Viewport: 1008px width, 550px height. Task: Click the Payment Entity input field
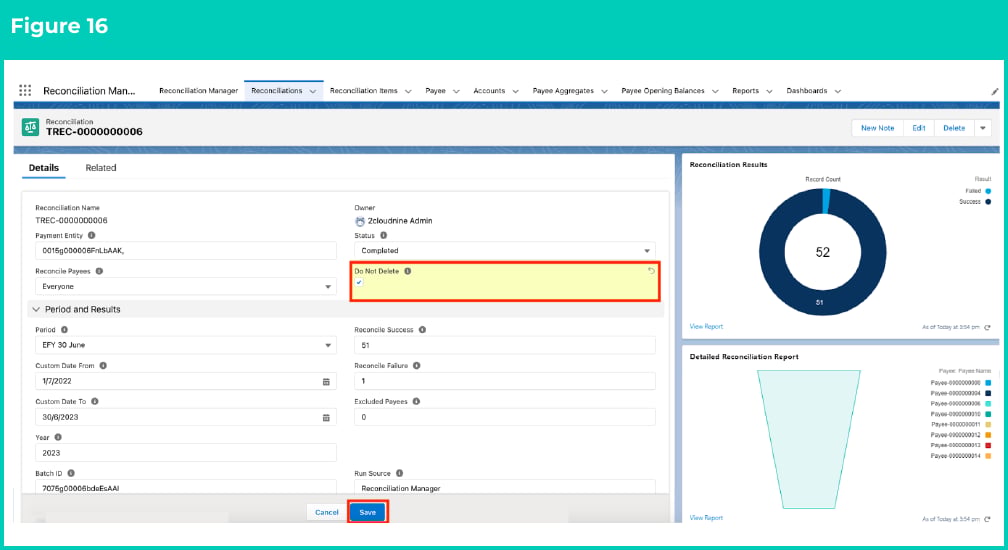tap(186, 251)
